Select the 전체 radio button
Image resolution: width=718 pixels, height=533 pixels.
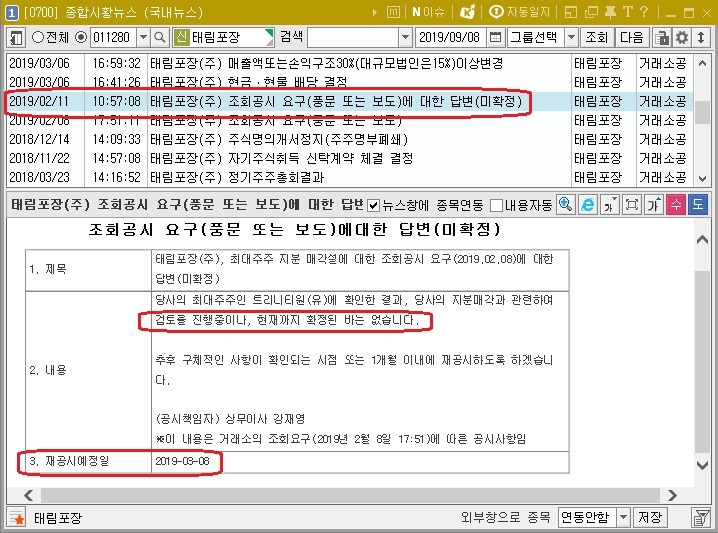[38, 37]
